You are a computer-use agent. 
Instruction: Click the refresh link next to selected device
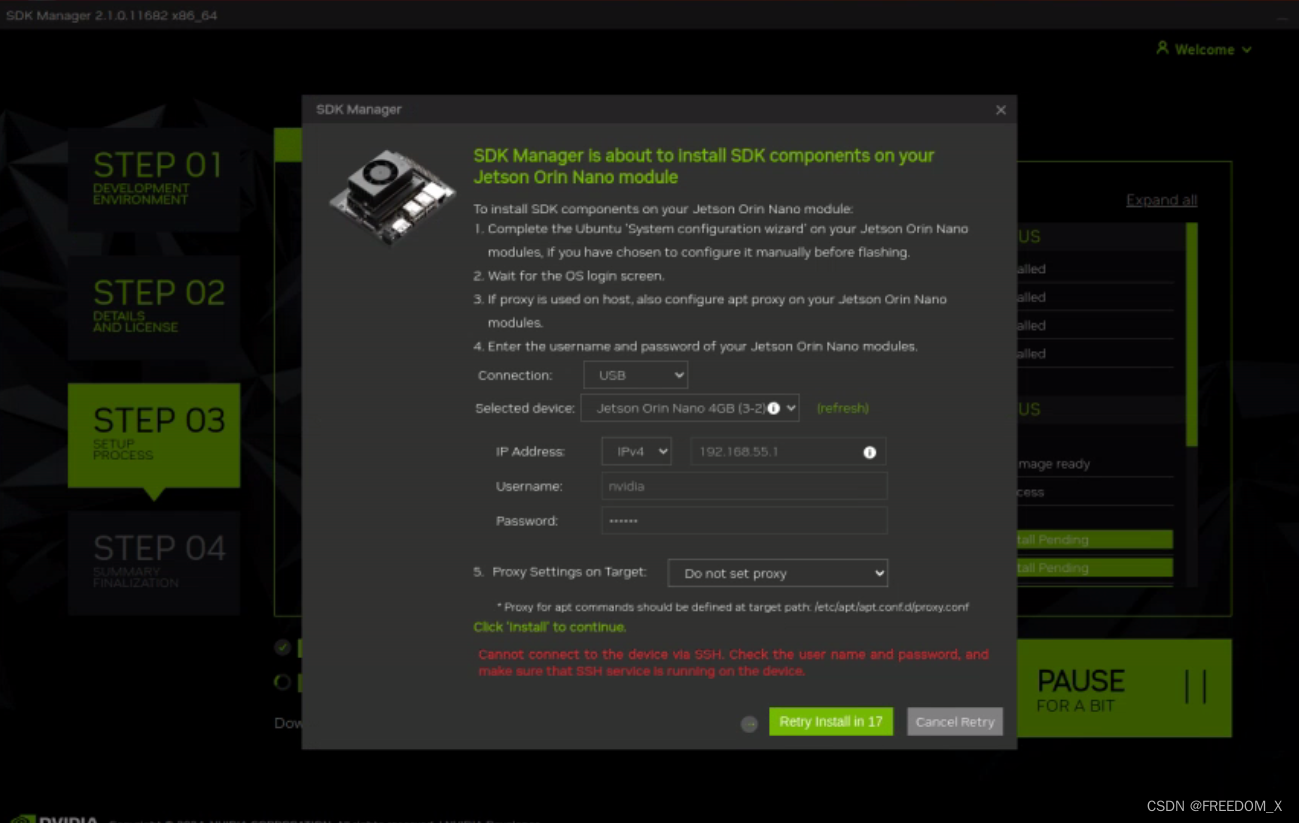pos(843,408)
